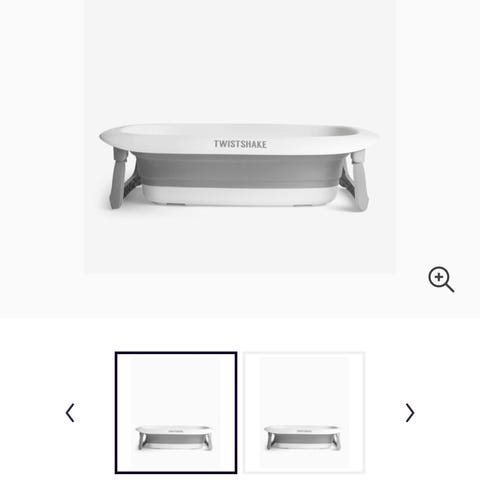The width and height of the screenshot is (480, 480).
Task: Show previous gallery image via left arrow
Action: 70,413
